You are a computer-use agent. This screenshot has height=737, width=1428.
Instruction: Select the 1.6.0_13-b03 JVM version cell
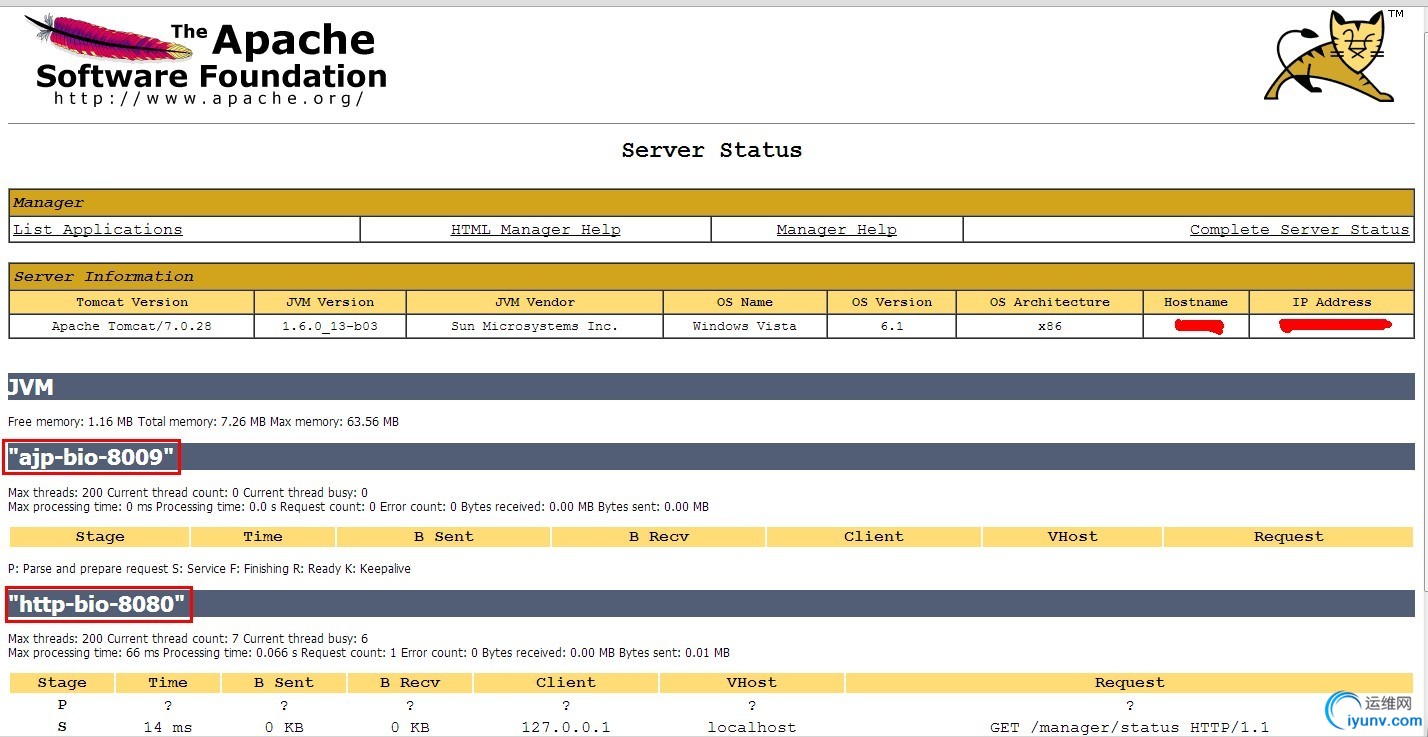330,326
